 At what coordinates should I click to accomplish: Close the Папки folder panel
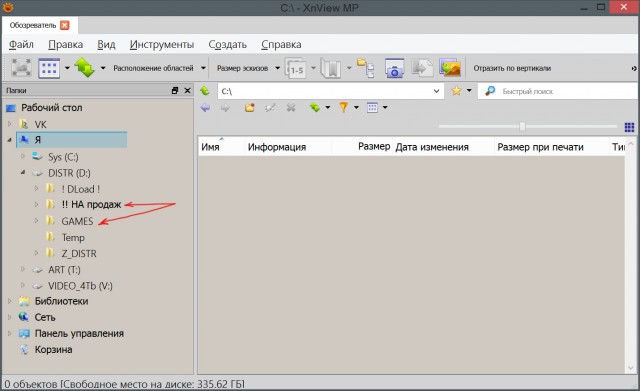pyautogui.click(x=187, y=91)
